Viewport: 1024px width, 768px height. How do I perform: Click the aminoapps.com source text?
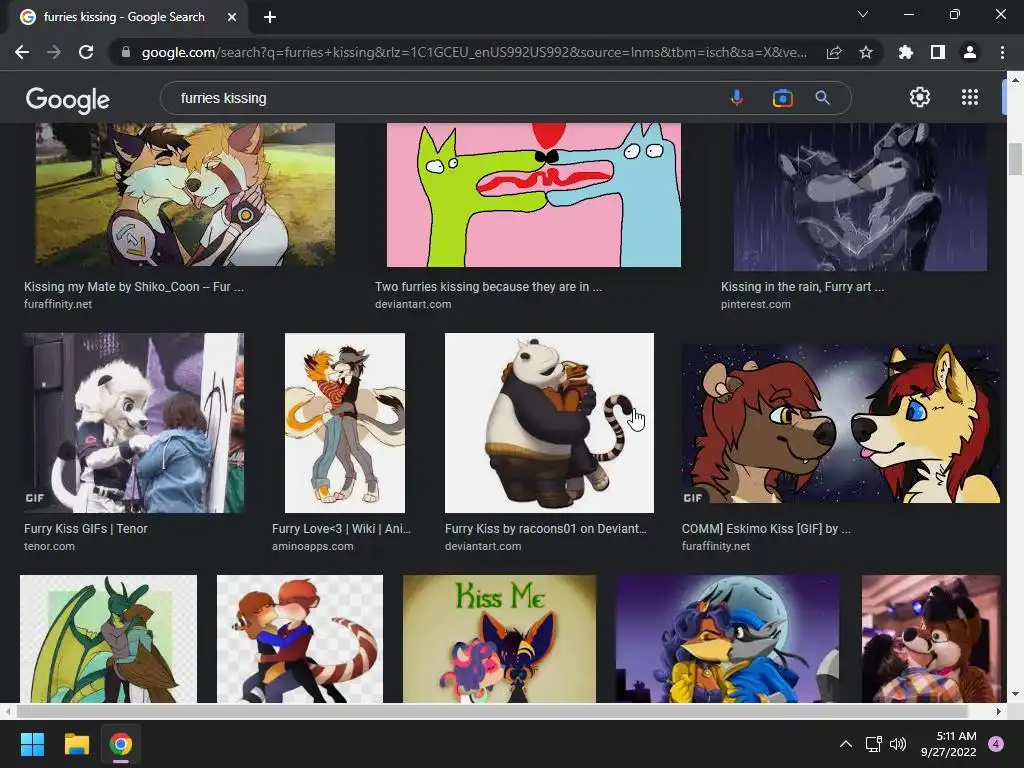click(313, 546)
